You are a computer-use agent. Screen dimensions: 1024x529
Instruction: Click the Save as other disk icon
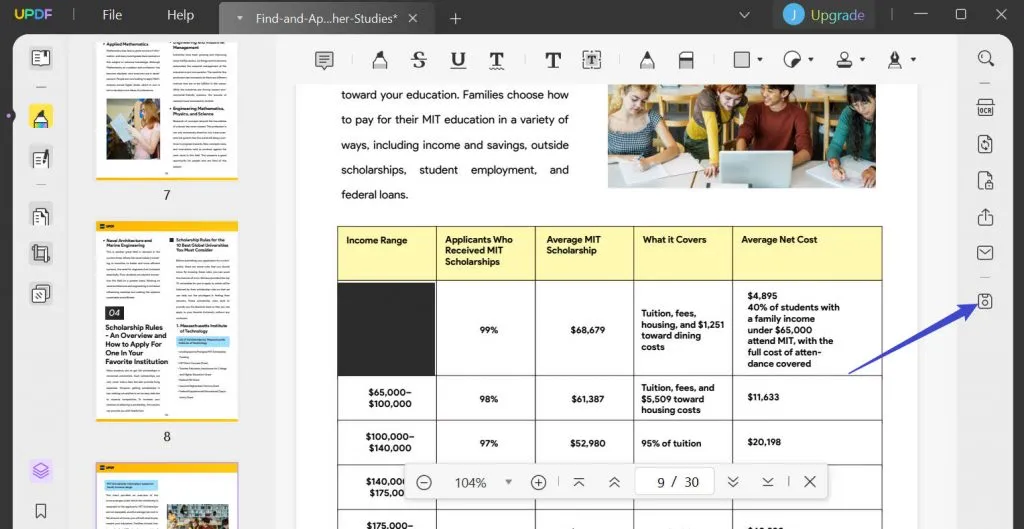[x=985, y=301]
